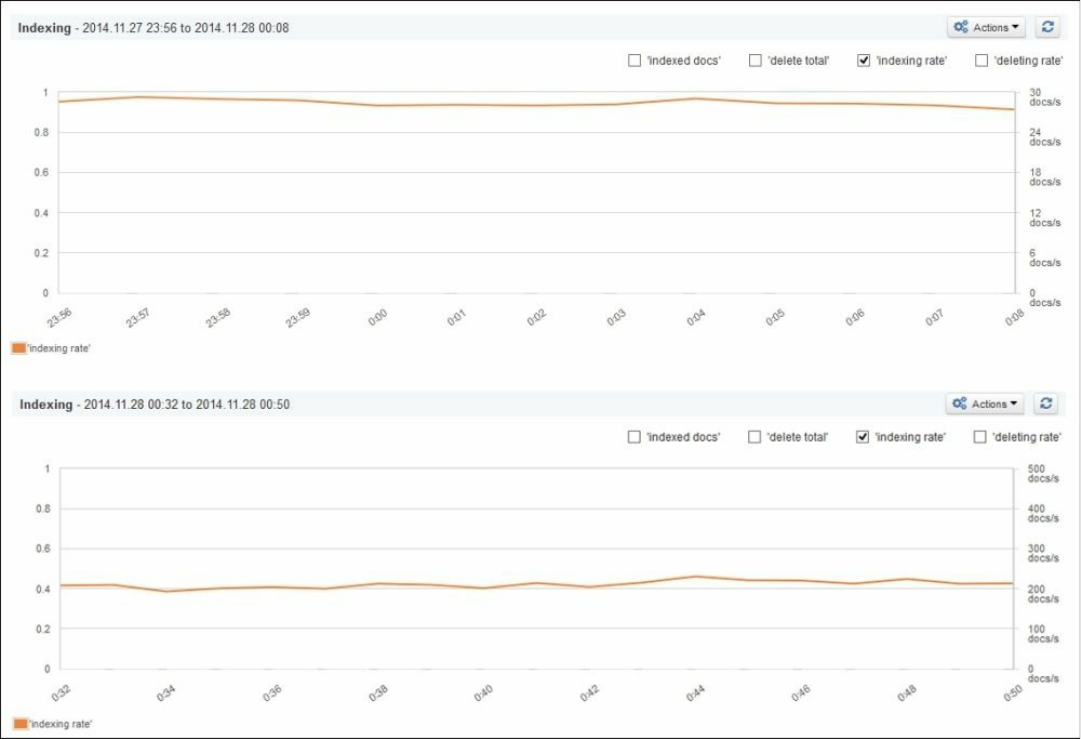1081x739 pixels.
Task: Uncheck 'indexing rate' in top chart
Action: [x=863, y=61]
